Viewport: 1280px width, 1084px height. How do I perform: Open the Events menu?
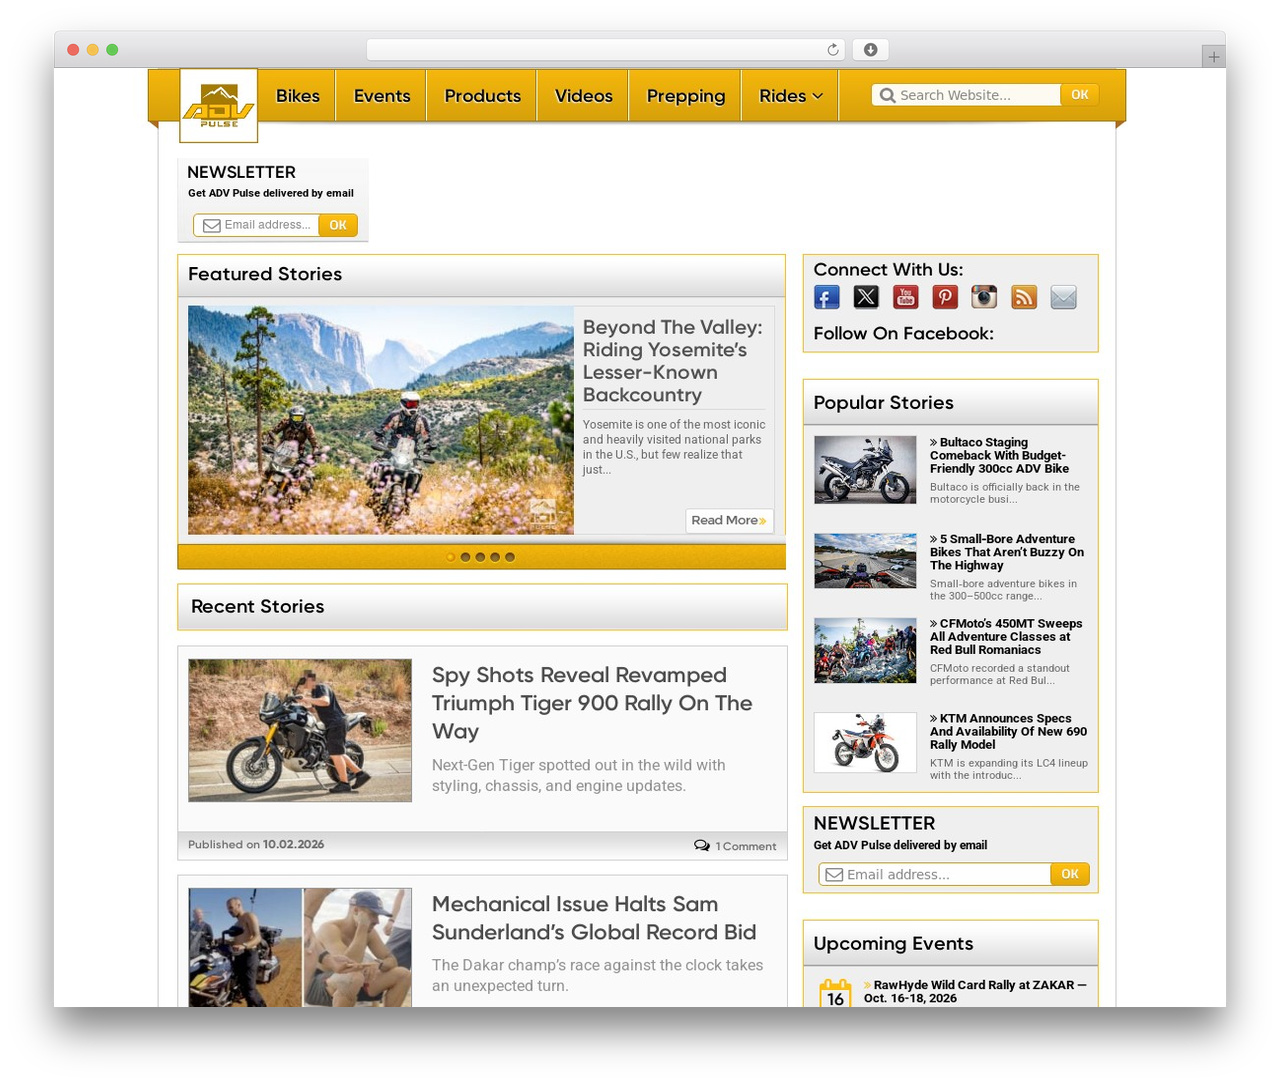[x=382, y=96]
